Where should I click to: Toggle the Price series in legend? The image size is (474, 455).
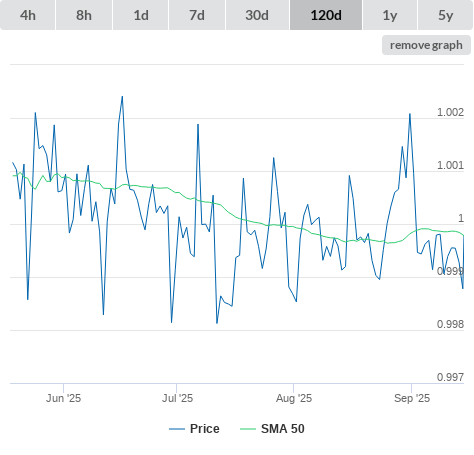204,429
